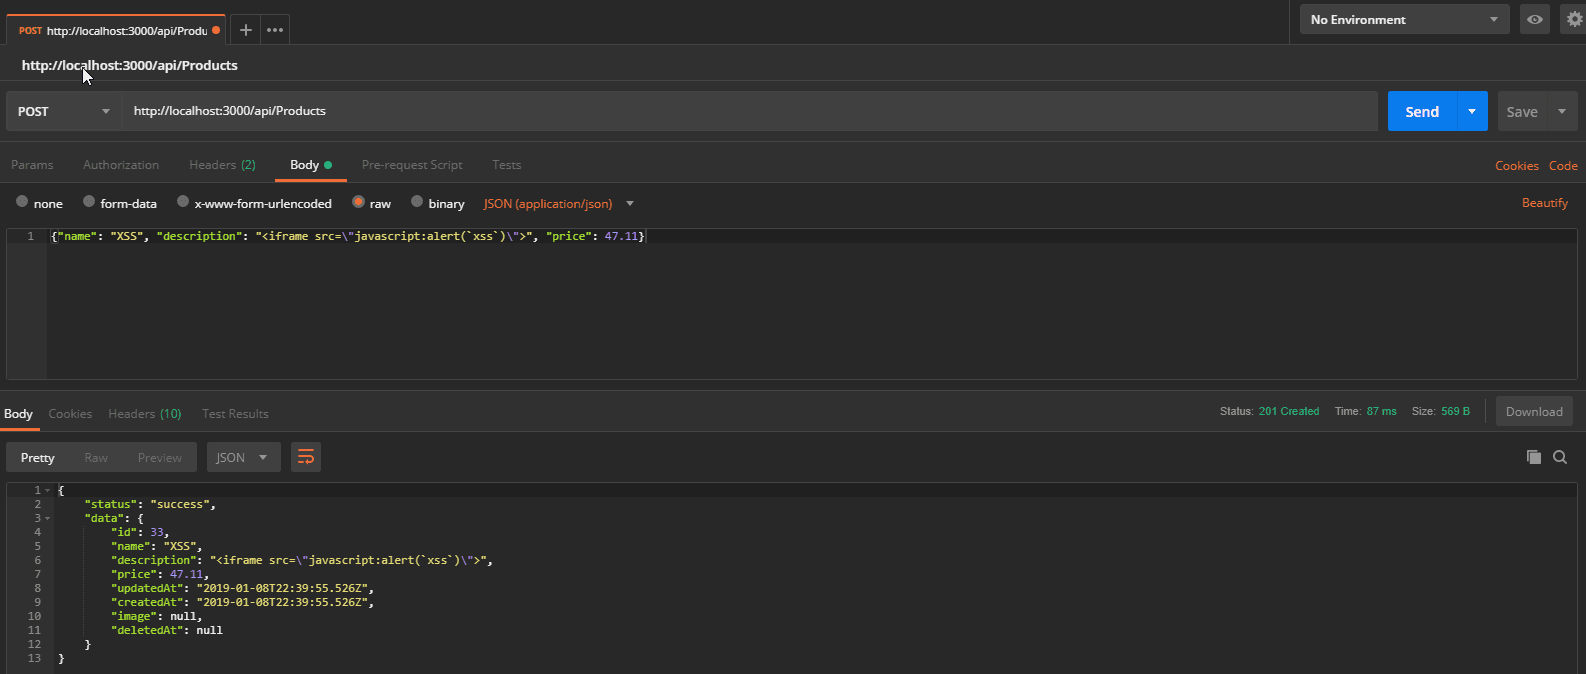Open the JSON (application/json) content type dropdown
Image resolution: width=1586 pixels, height=674 pixels.
tap(559, 203)
